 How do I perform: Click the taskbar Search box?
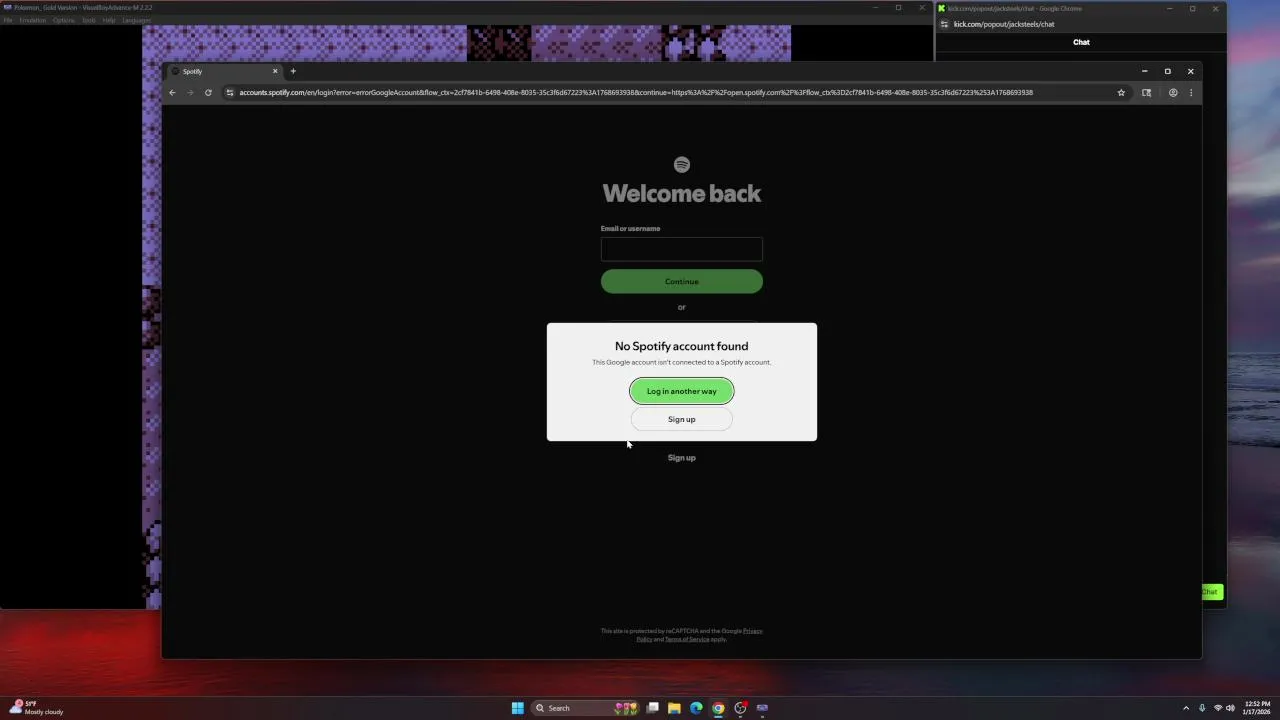tap(585, 708)
